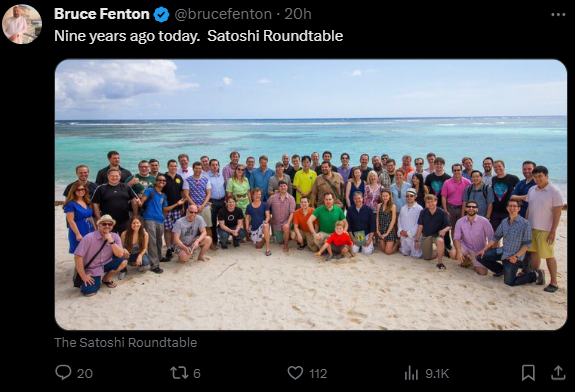Open the beach group photo

[311, 194]
